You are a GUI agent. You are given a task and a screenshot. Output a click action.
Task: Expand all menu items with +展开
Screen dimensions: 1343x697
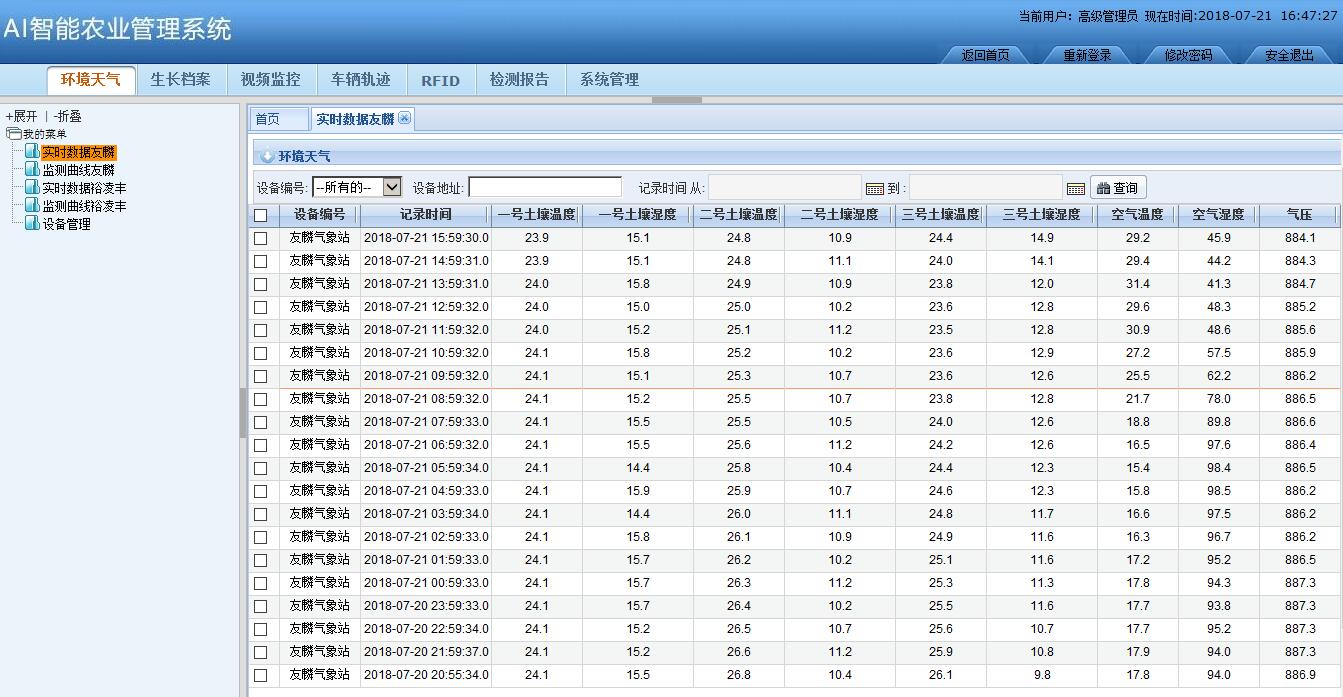(21, 117)
